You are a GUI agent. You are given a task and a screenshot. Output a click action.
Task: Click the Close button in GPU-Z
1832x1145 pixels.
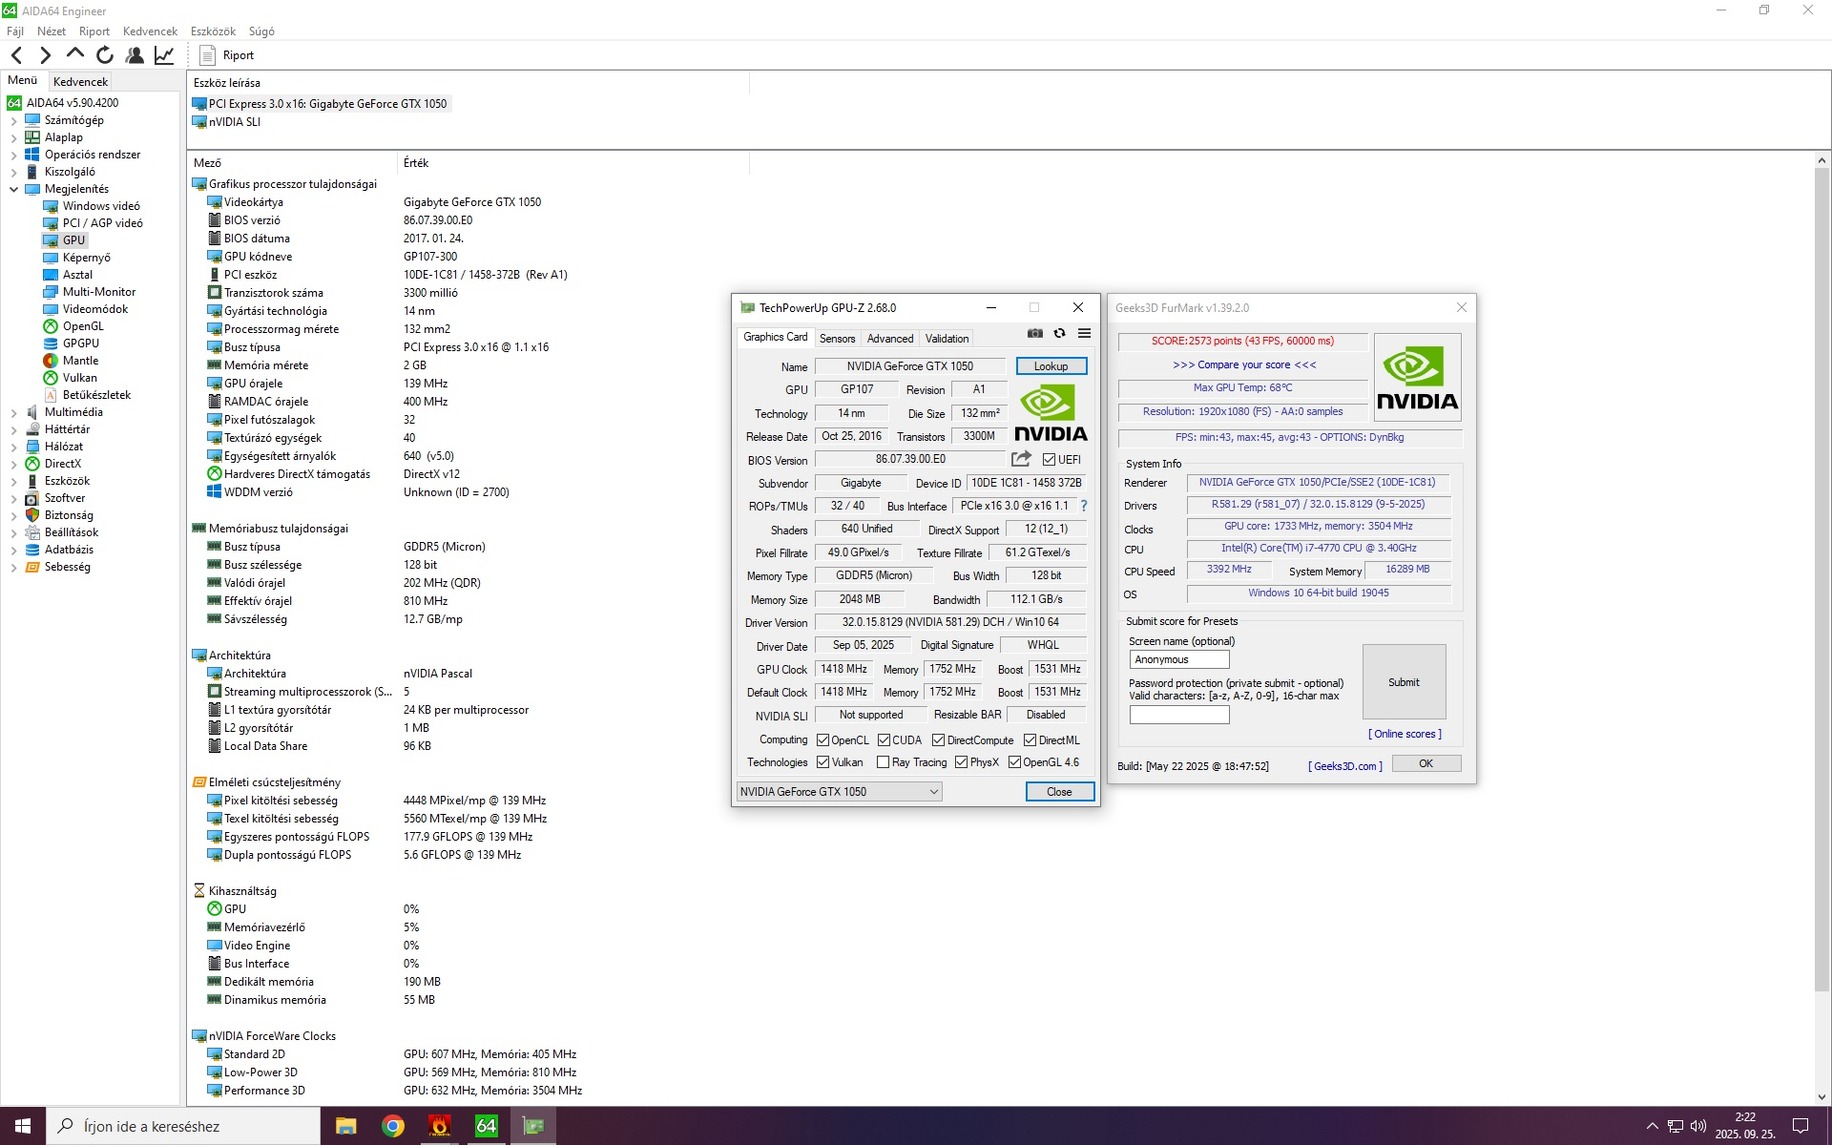click(1060, 792)
